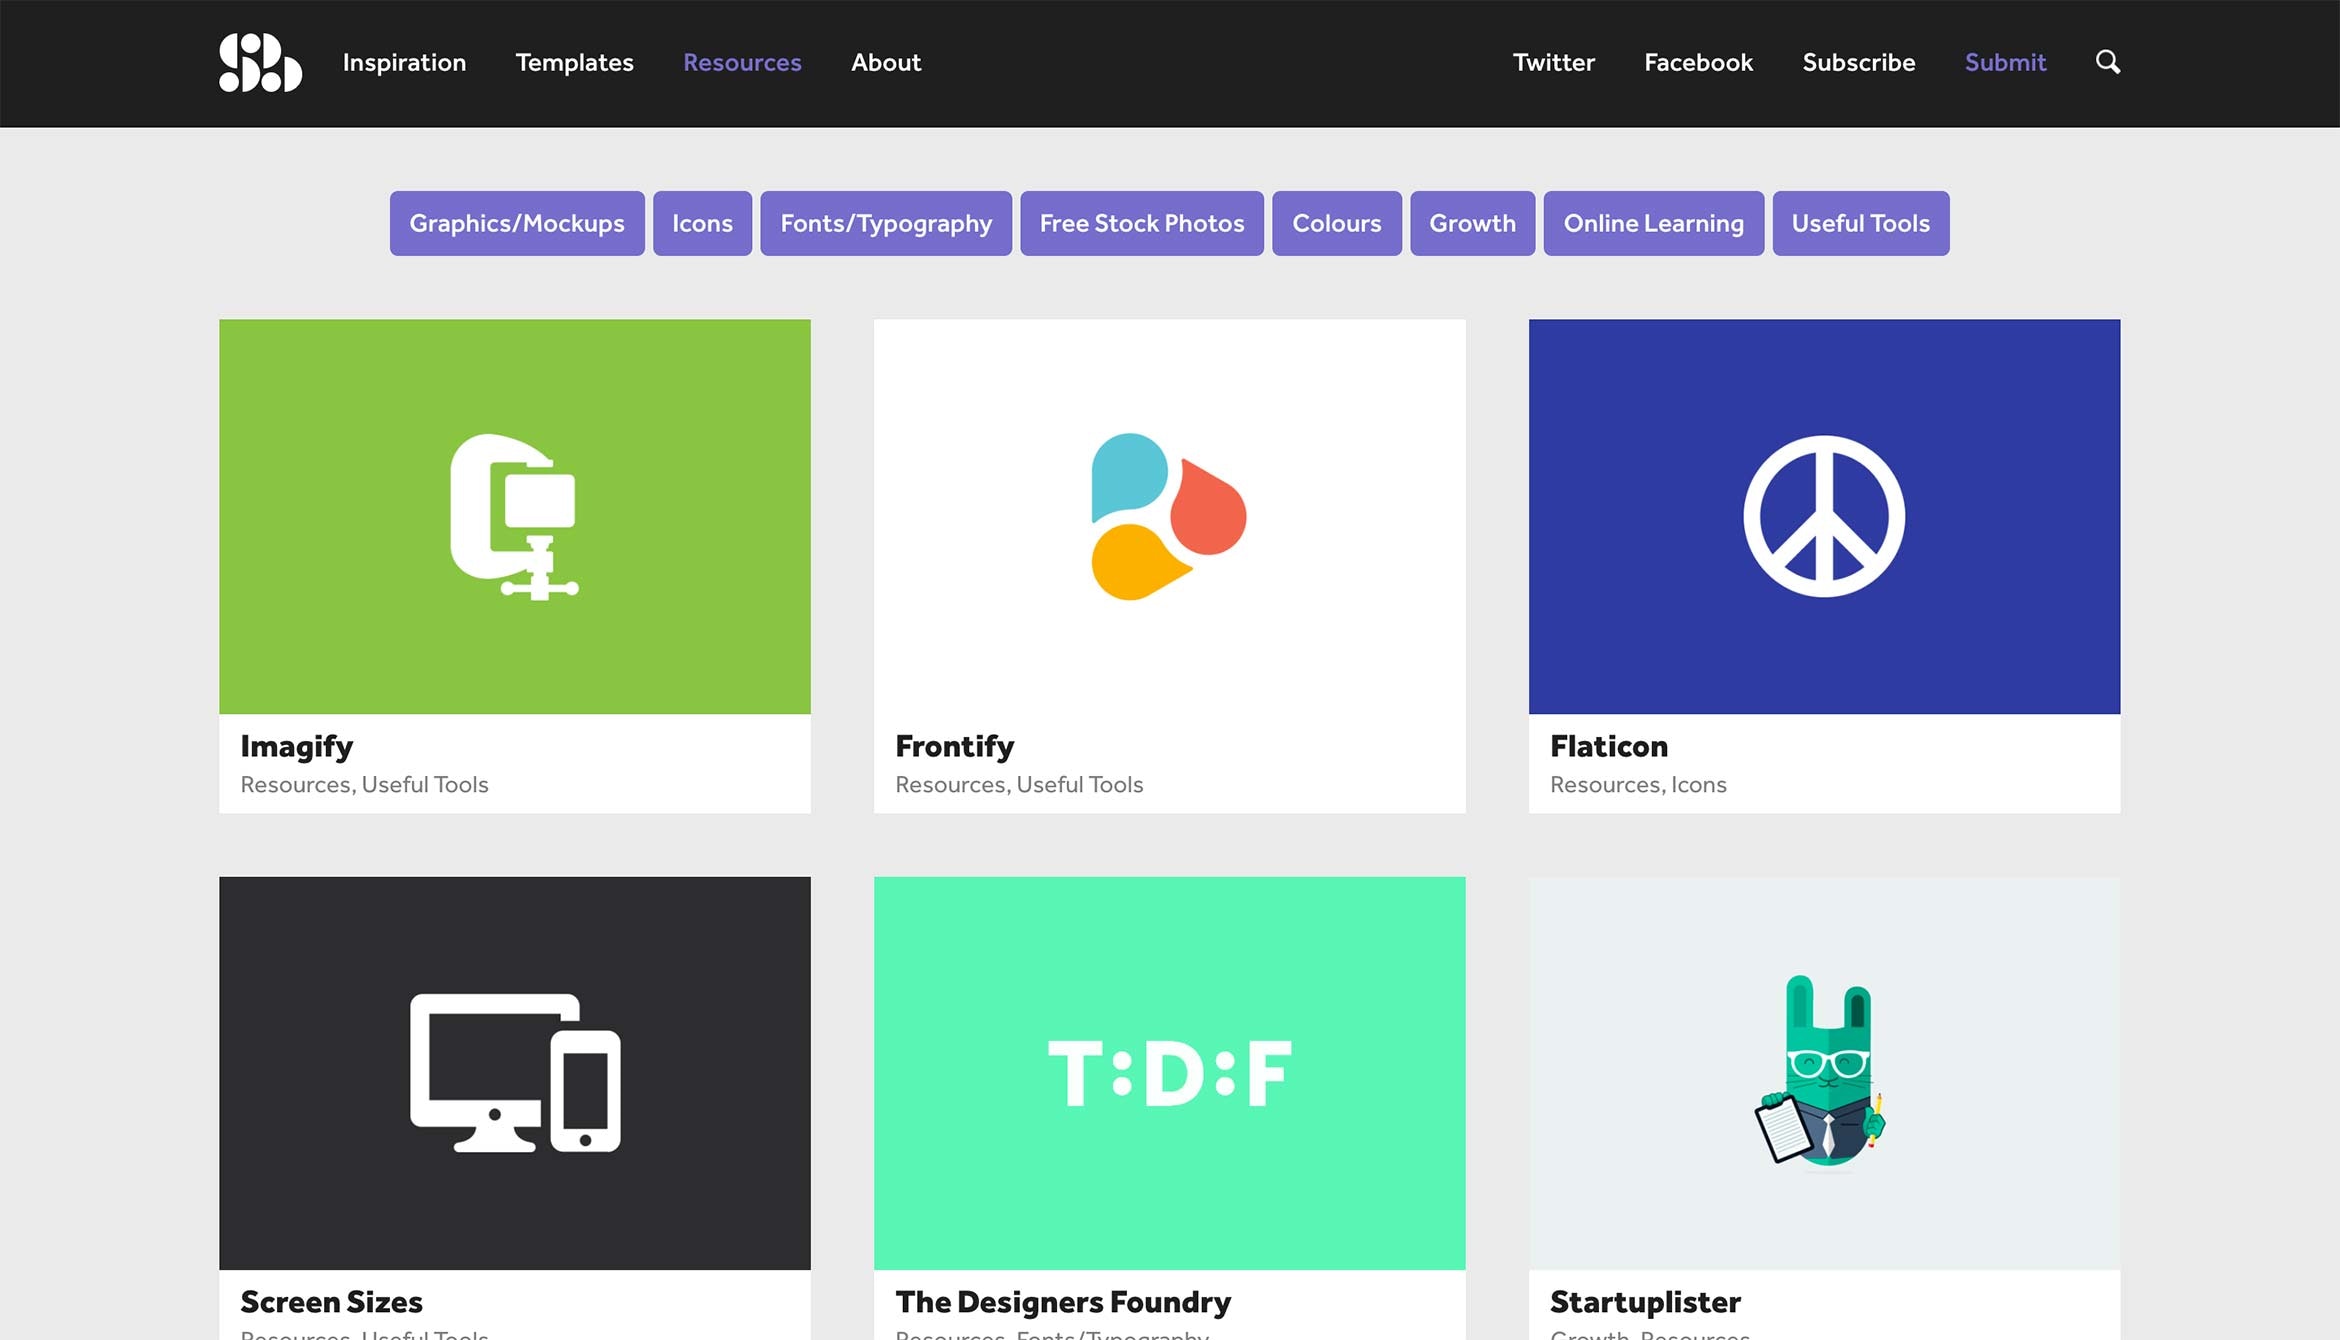Open the Subscribe link

1858,62
